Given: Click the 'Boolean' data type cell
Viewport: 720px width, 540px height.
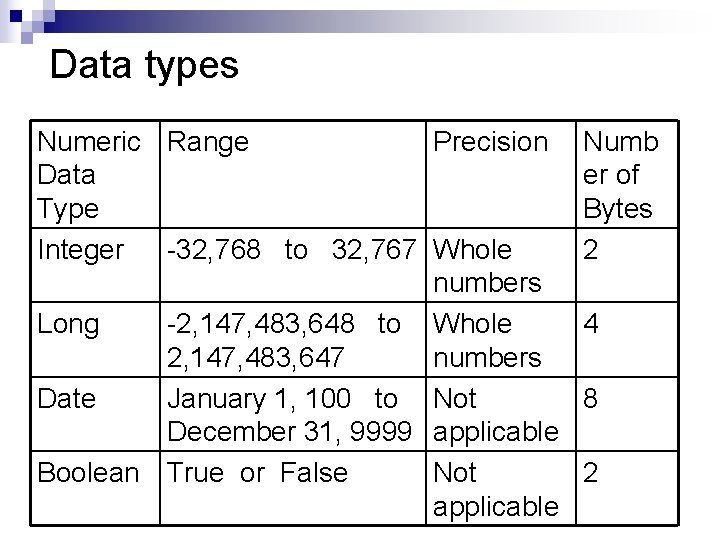Looking at the screenshot, I should pyautogui.click(x=95, y=488).
